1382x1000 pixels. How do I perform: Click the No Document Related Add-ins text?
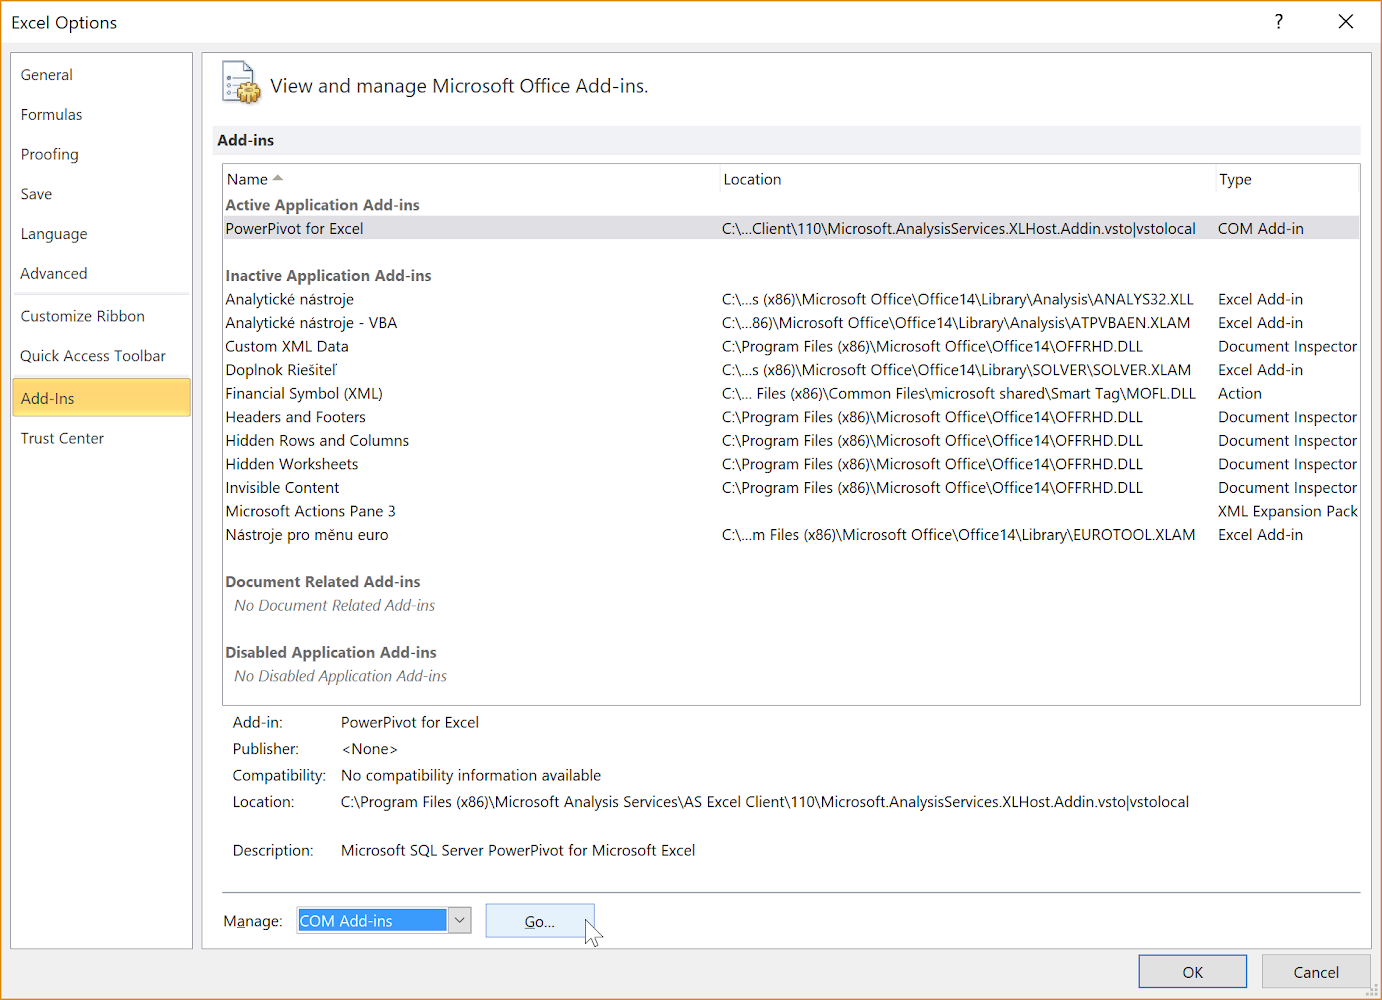pyautogui.click(x=334, y=606)
